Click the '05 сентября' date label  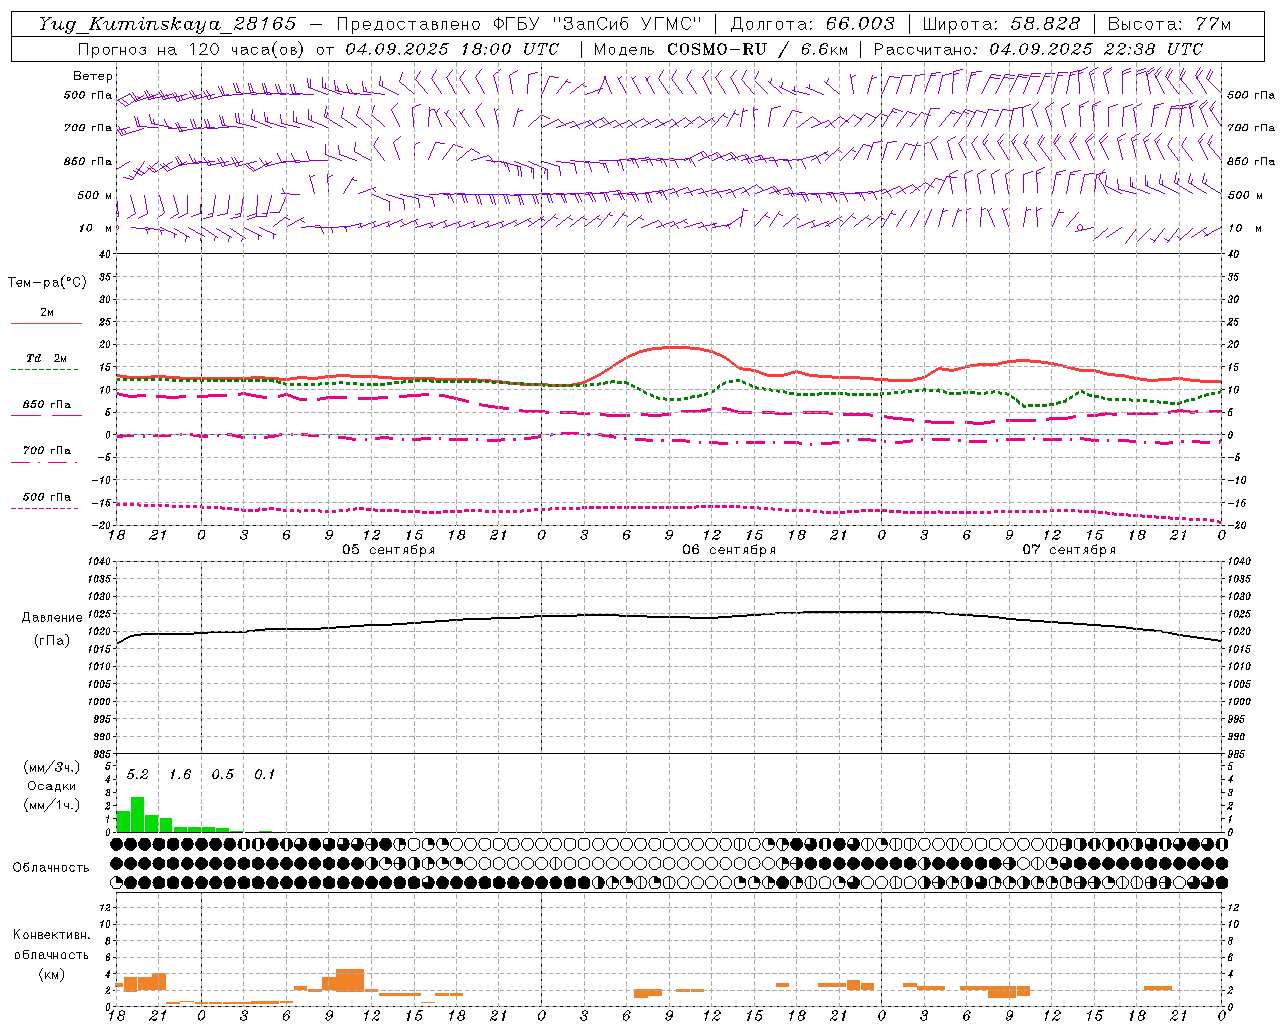(x=388, y=550)
